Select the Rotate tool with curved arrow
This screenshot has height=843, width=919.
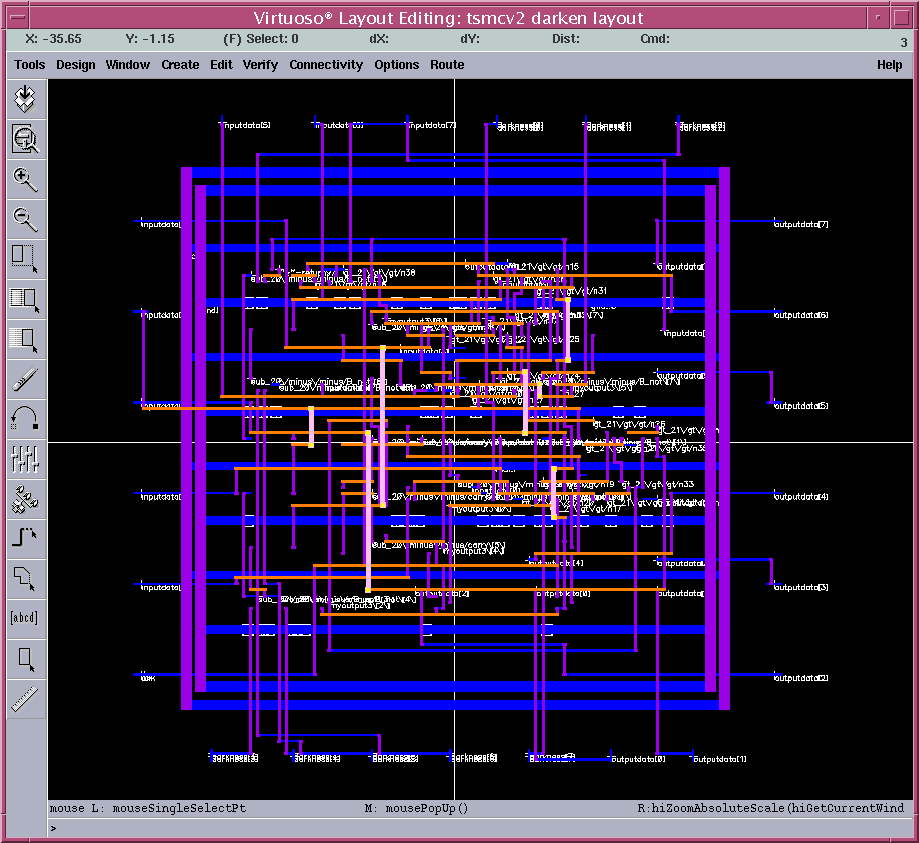coord(25,419)
